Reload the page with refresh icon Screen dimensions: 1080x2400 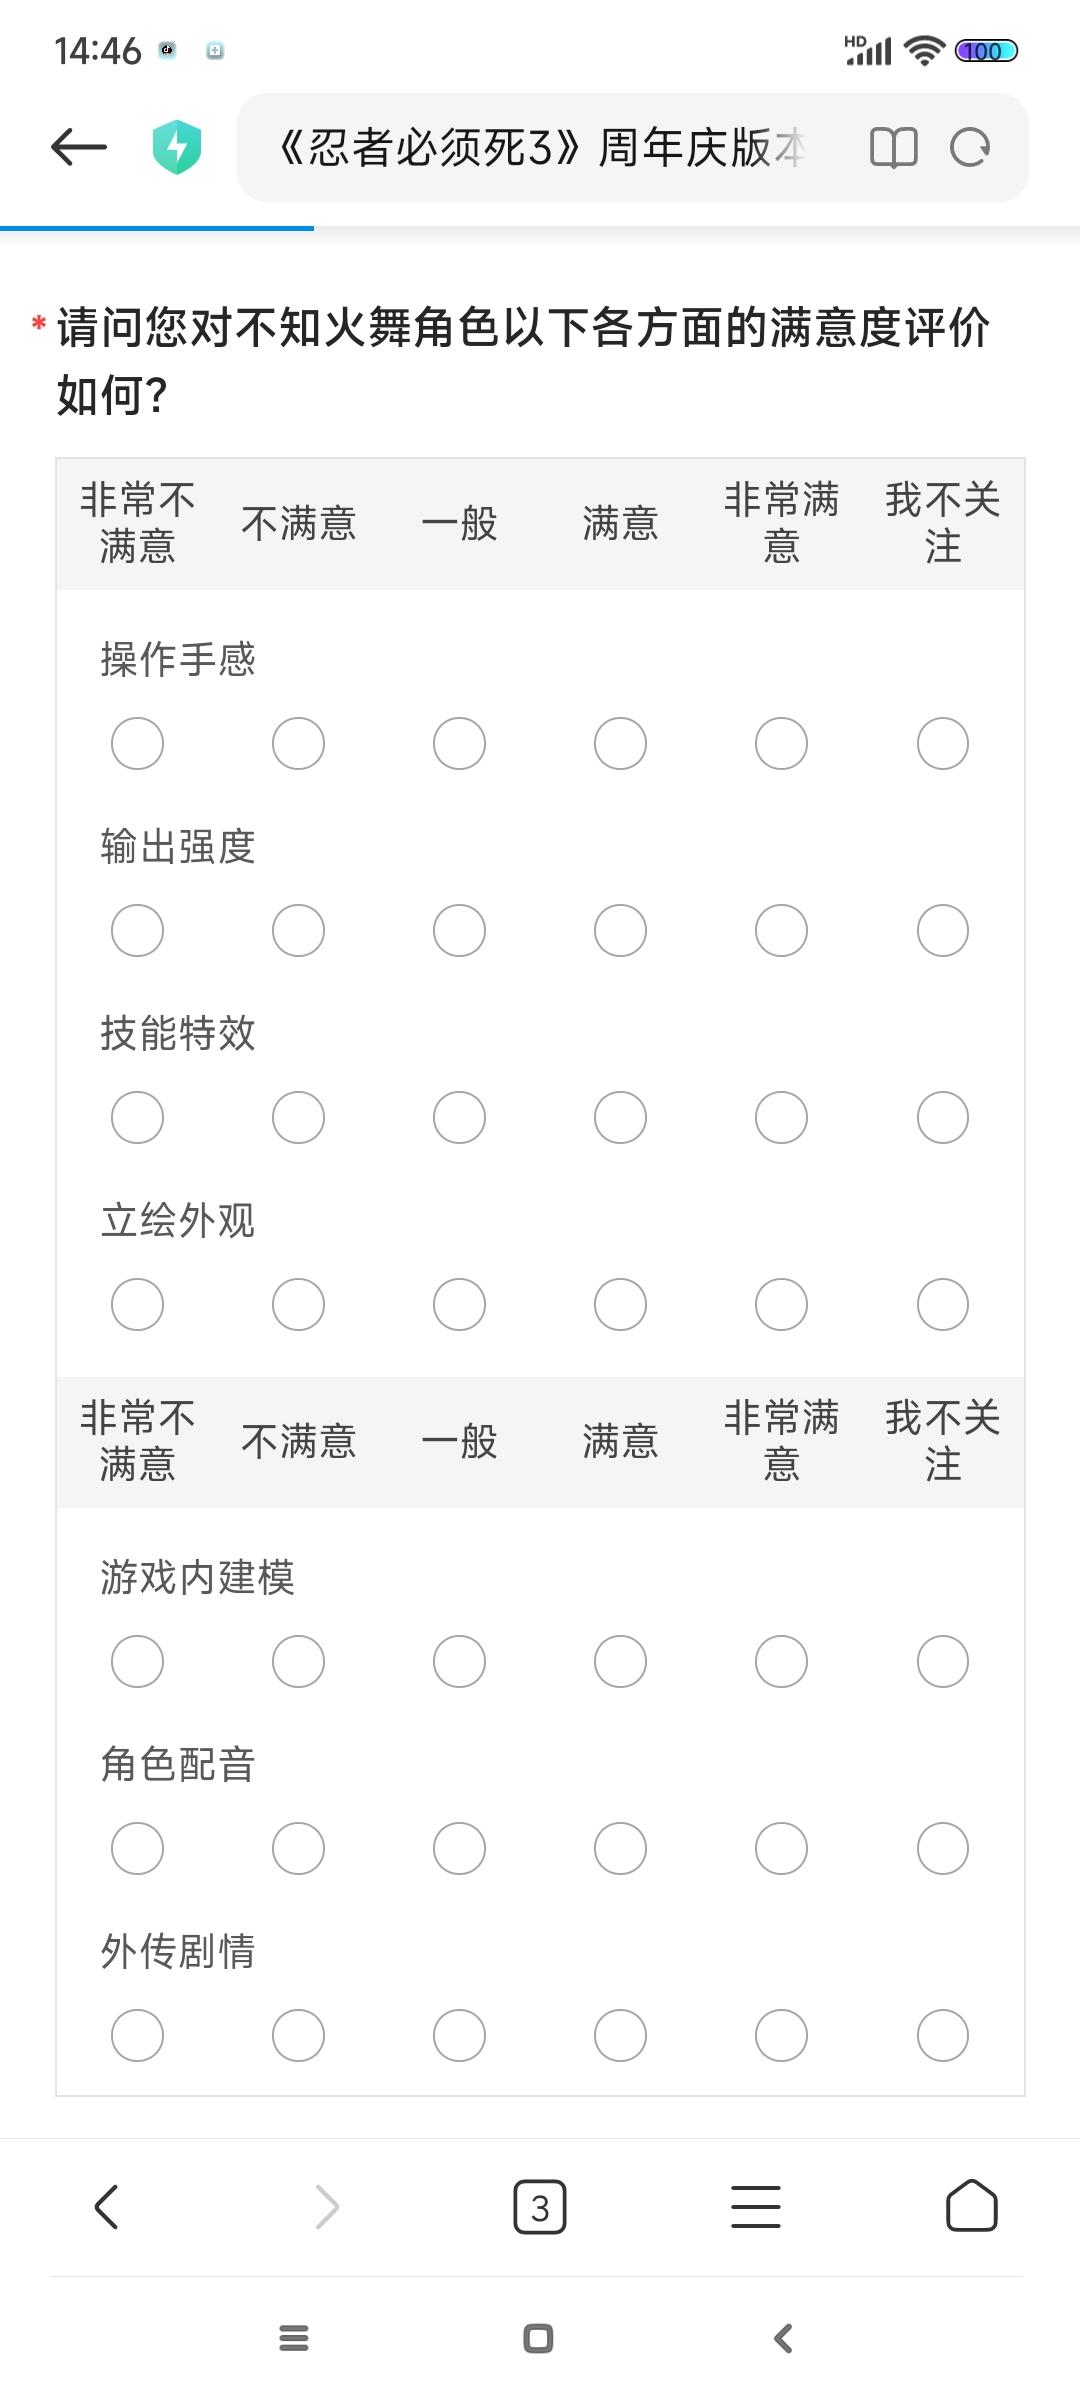coord(969,148)
